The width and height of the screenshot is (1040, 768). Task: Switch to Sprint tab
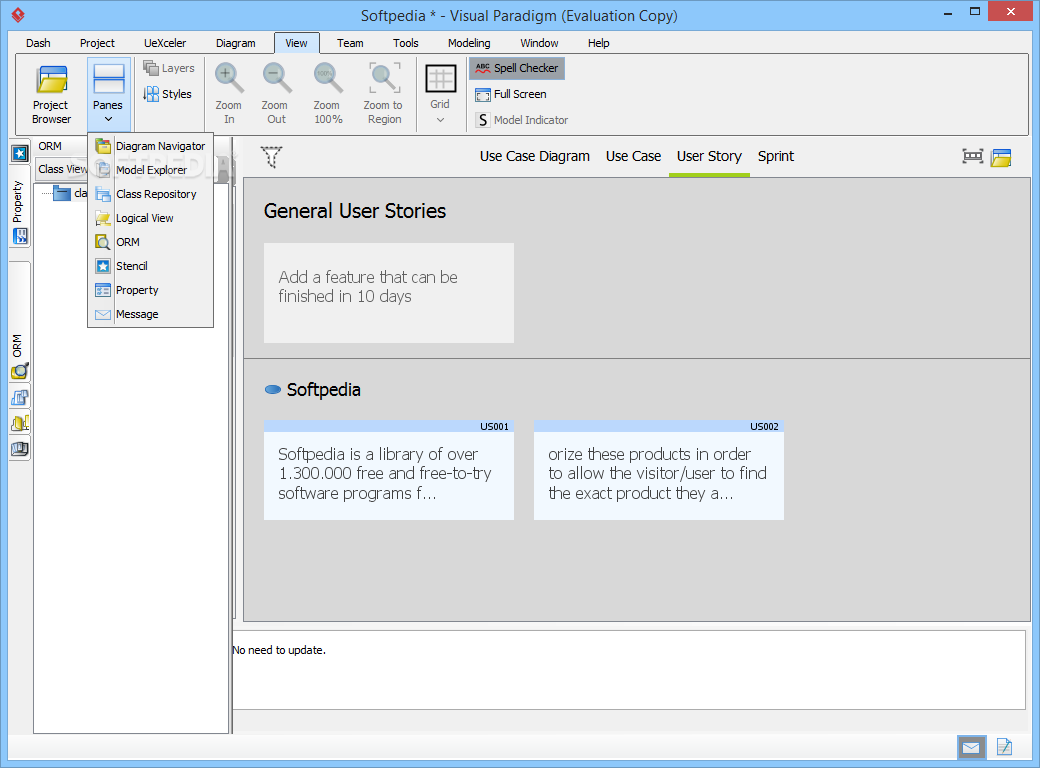click(776, 157)
